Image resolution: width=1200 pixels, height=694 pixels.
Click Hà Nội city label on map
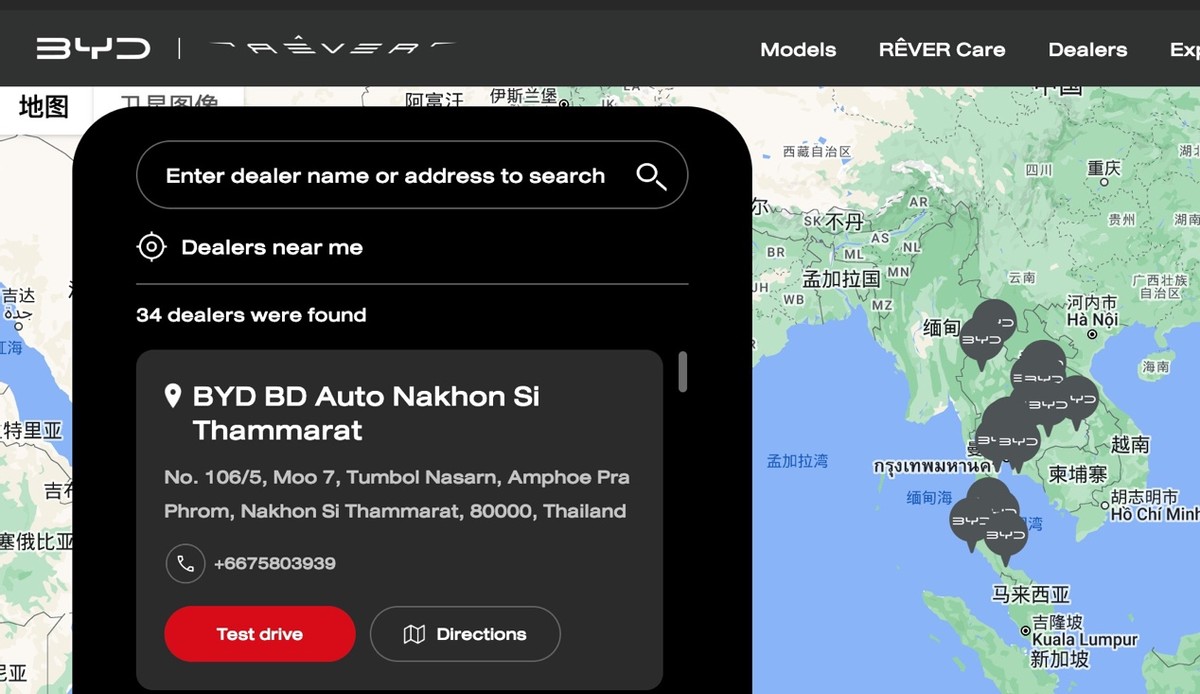1091,320
